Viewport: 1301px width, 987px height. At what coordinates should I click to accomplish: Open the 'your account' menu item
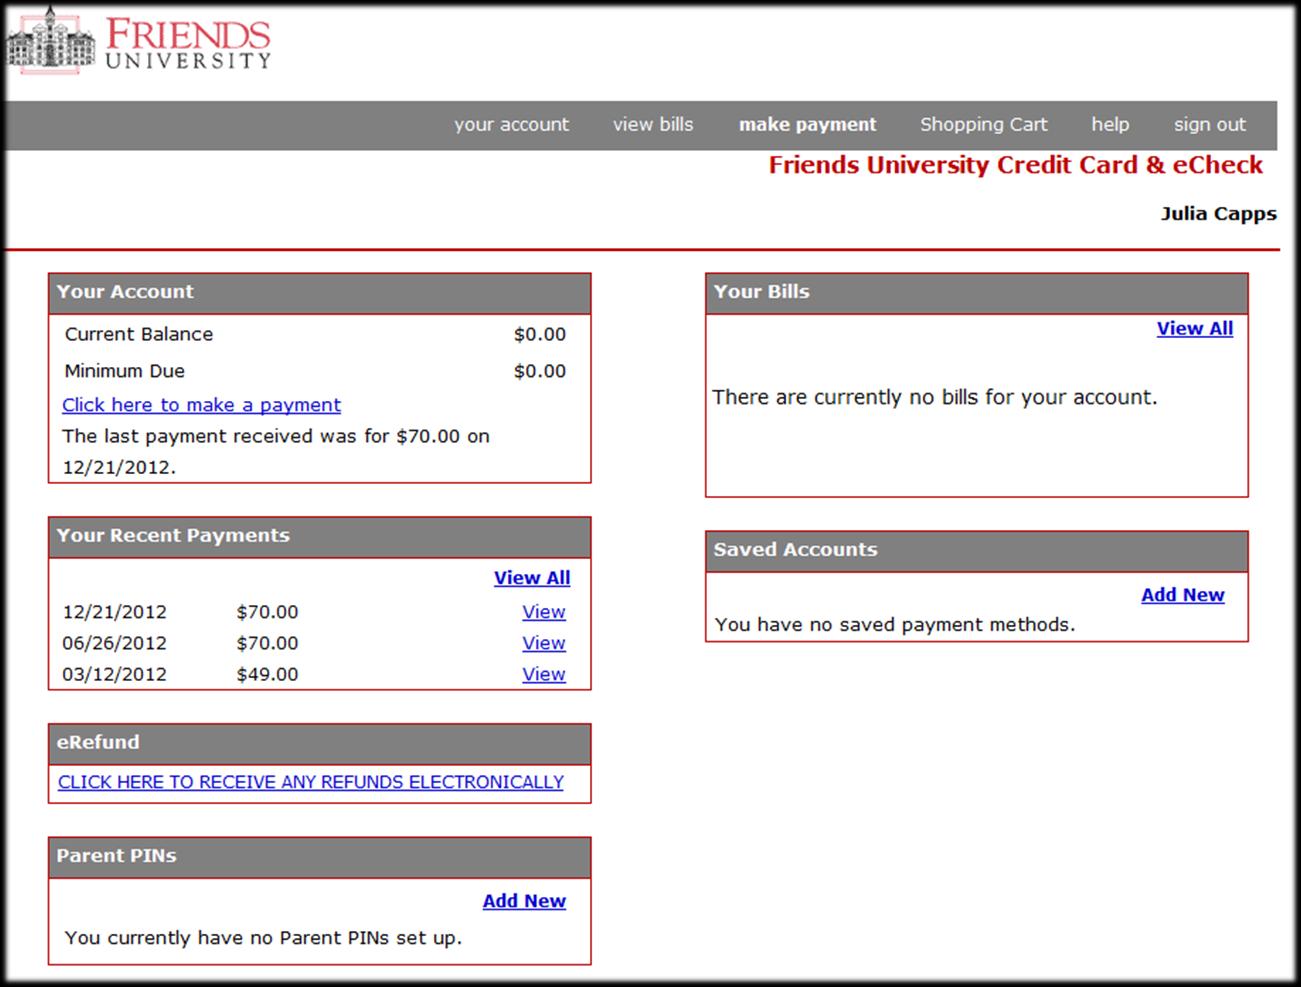click(511, 125)
